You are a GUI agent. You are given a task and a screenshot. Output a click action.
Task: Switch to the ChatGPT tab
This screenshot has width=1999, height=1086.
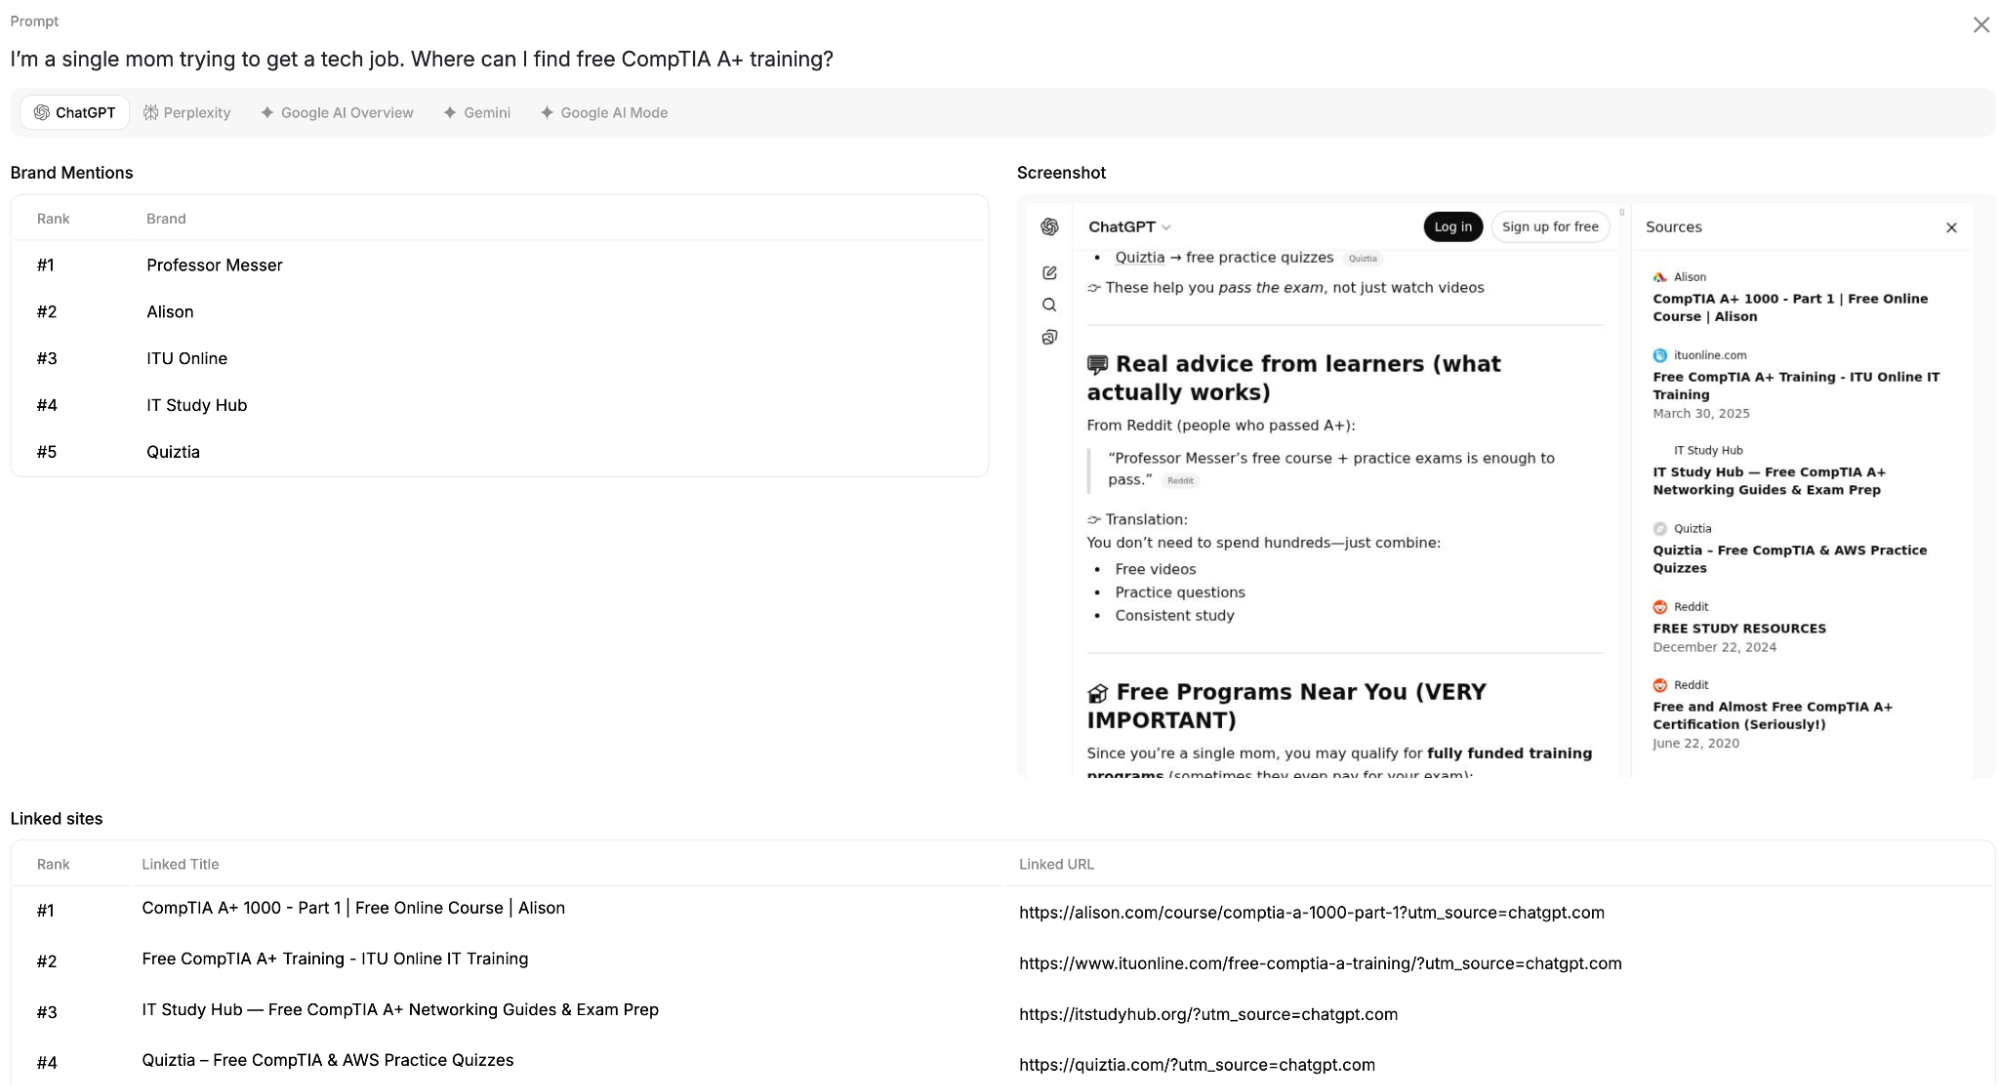coord(75,113)
